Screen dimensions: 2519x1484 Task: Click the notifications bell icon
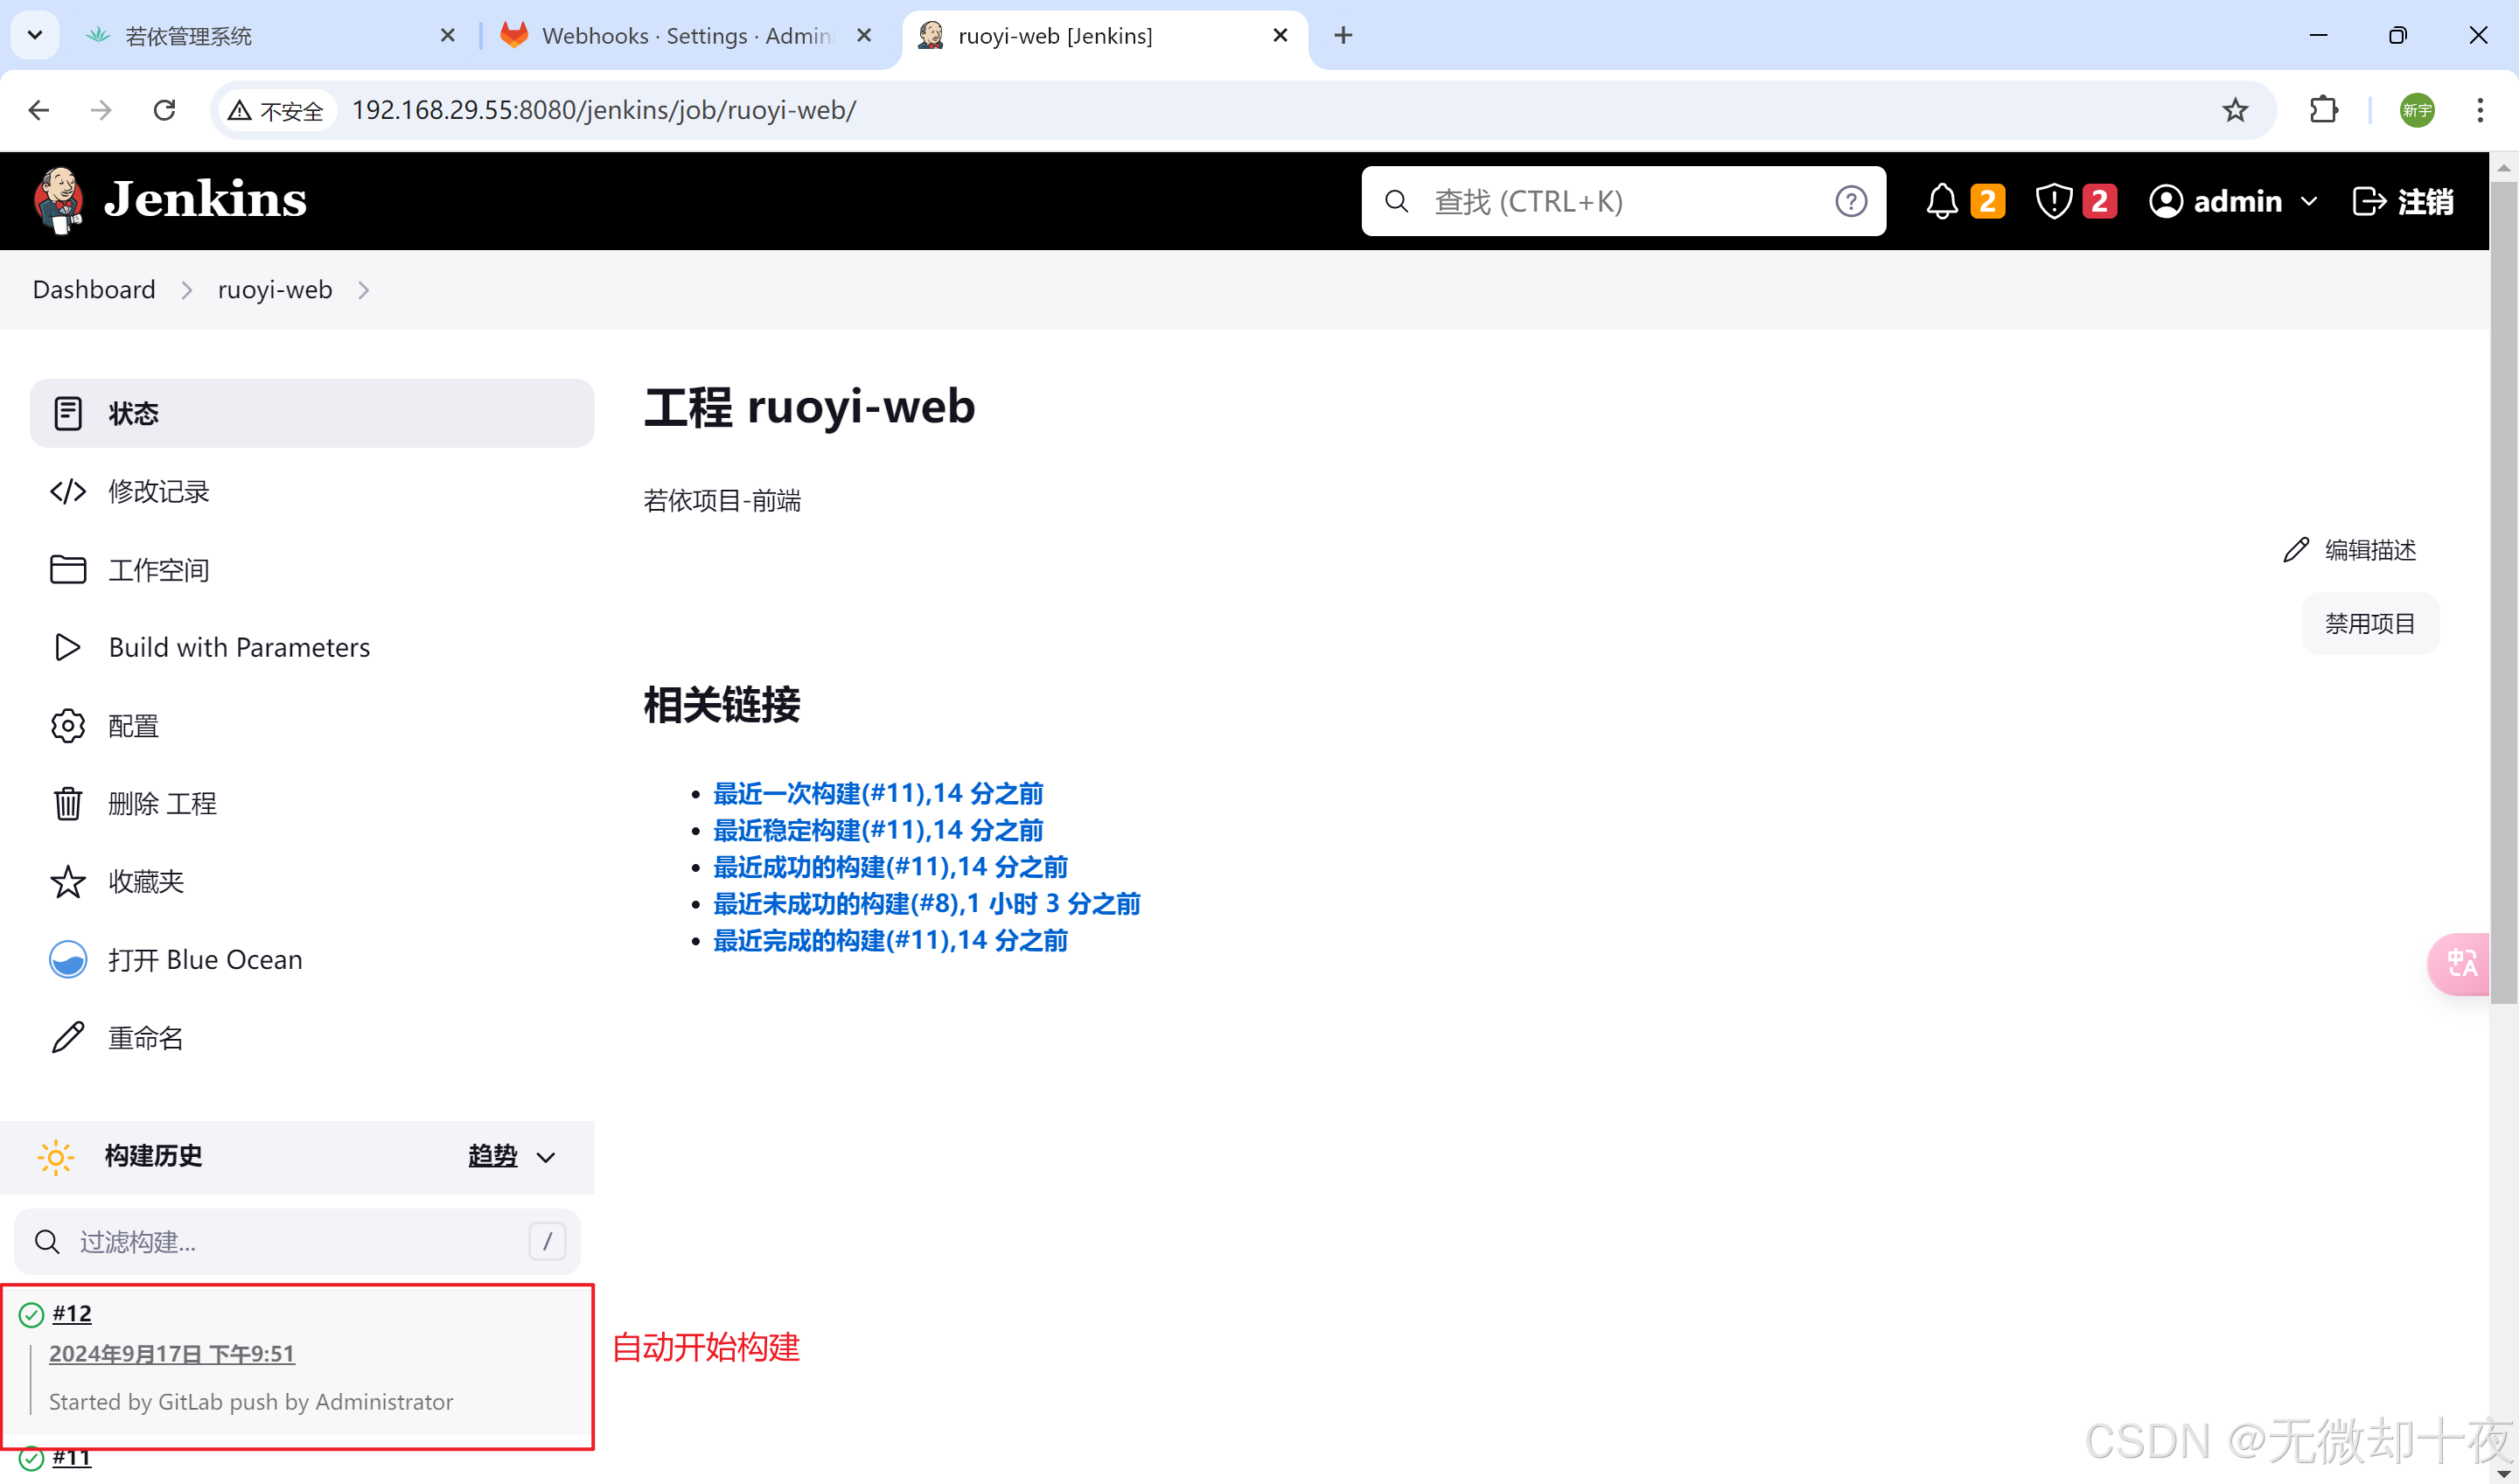[1941, 202]
